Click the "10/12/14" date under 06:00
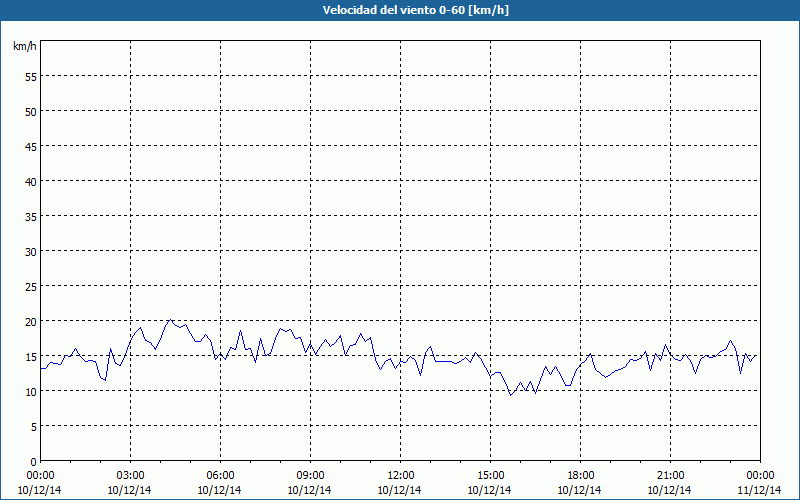Viewport: 800px width, 500px height. click(219, 490)
